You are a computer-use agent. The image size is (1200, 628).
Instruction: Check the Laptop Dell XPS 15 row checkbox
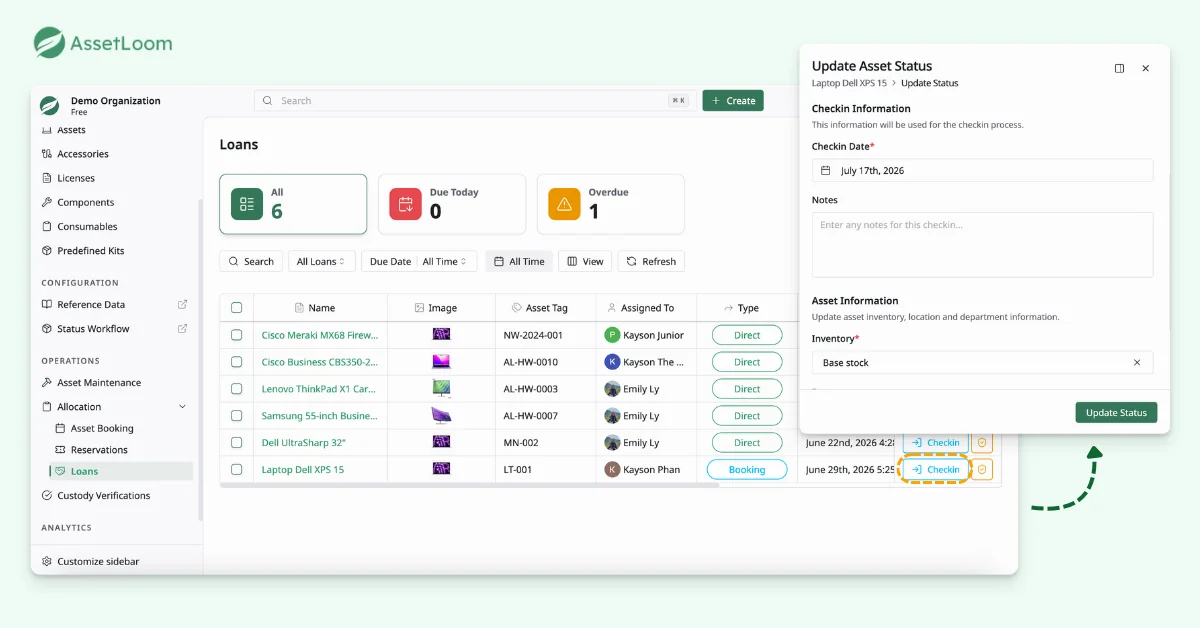[x=237, y=470]
